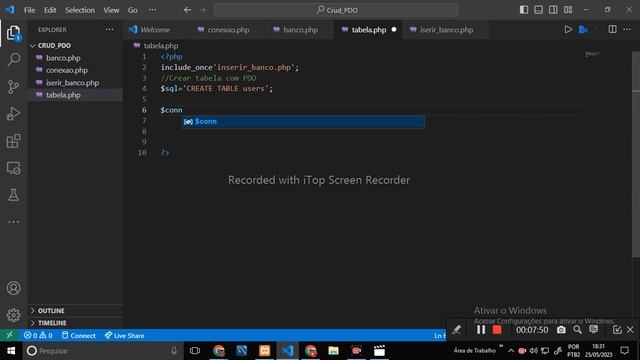Viewport: 640px width, 360px height.
Task: Open Explorer views and more actions ellipsis
Action: (109, 29)
